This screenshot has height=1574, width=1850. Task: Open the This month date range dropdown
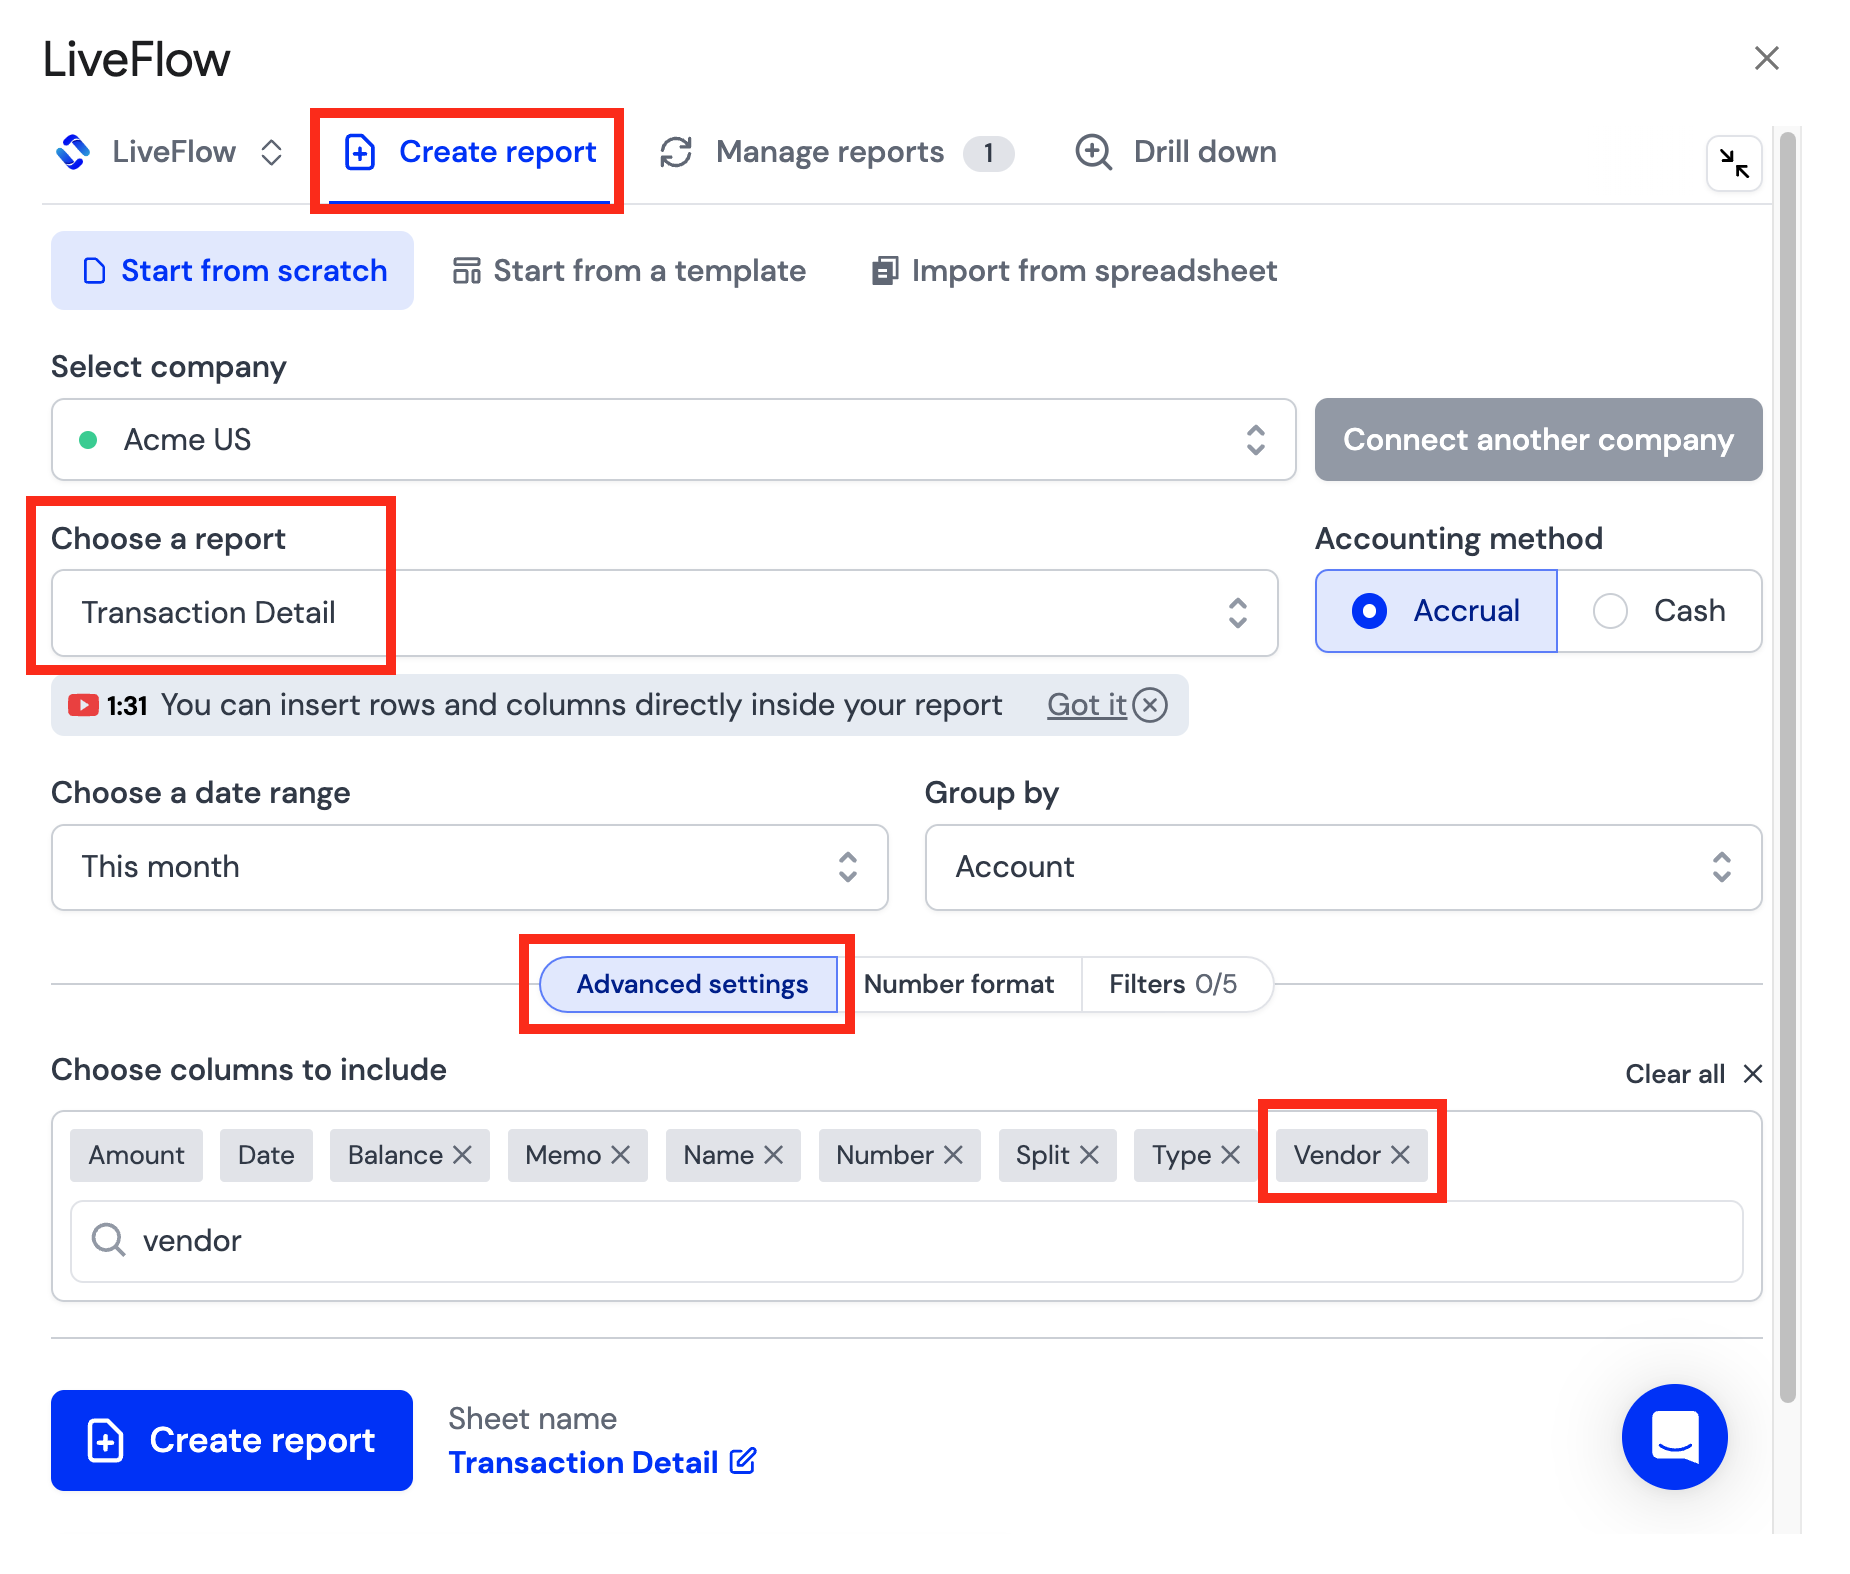point(469,867)
